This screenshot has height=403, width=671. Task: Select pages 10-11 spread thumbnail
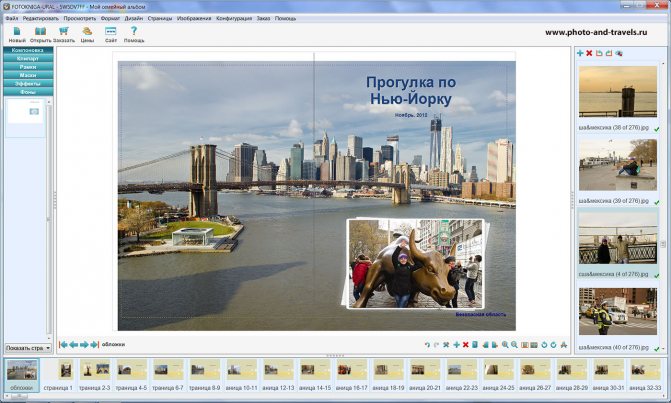(242, 375)
